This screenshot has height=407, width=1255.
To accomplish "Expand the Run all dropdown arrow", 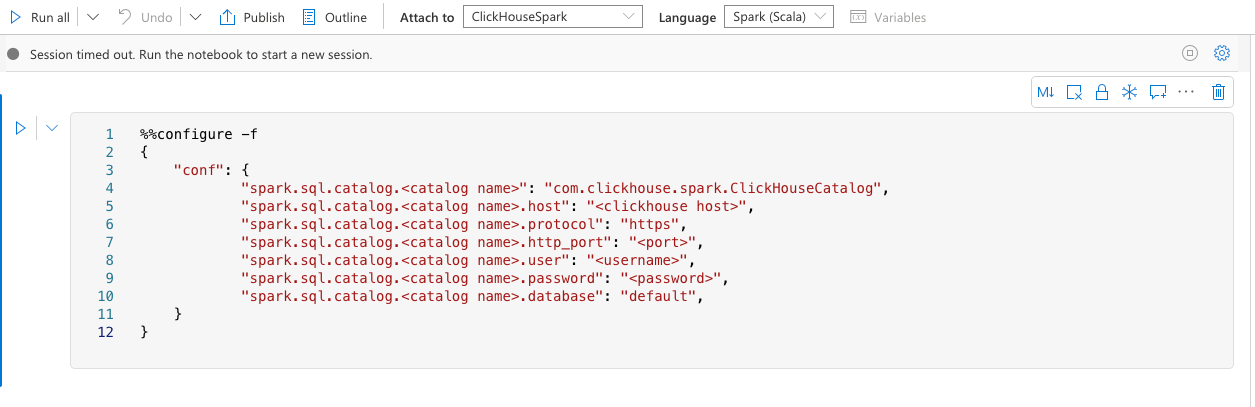I will (x=92, y=17).
